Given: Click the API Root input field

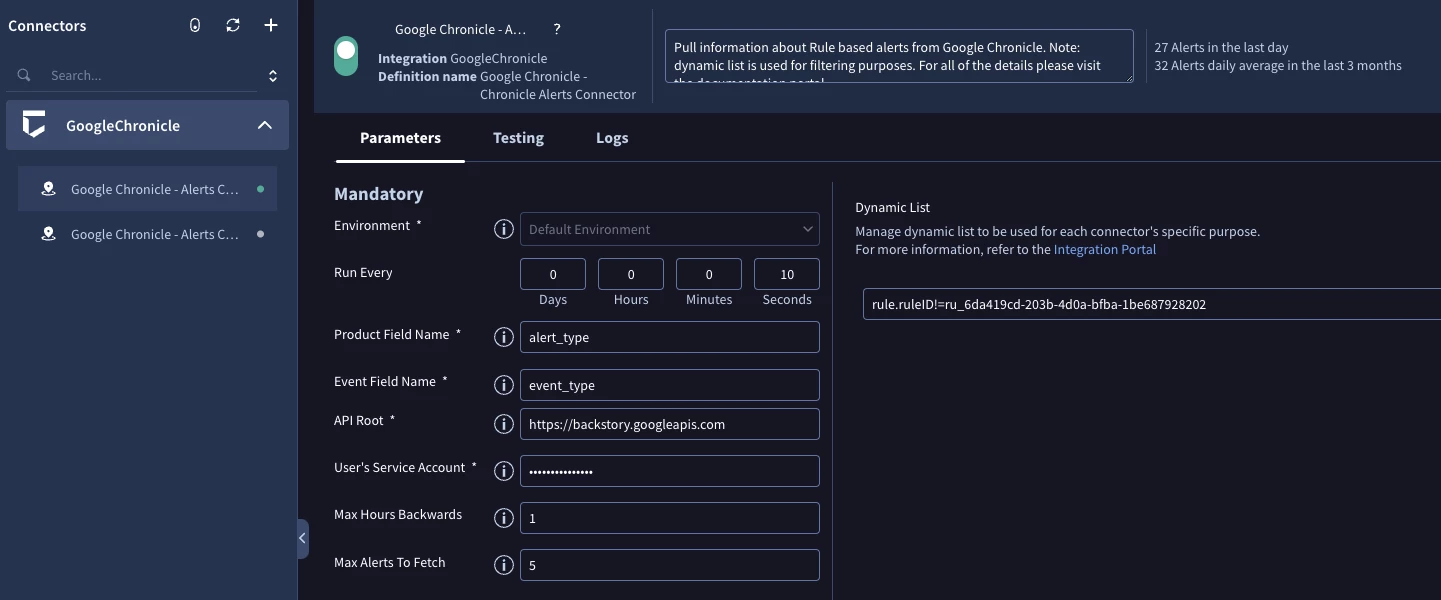Looking at the screenshot, I should [670, 424].
